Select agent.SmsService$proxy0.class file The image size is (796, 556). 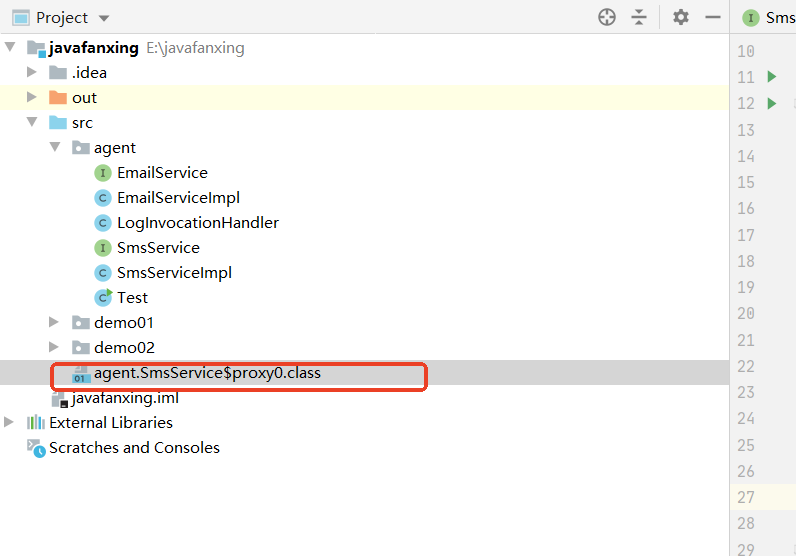click(207, 373)
